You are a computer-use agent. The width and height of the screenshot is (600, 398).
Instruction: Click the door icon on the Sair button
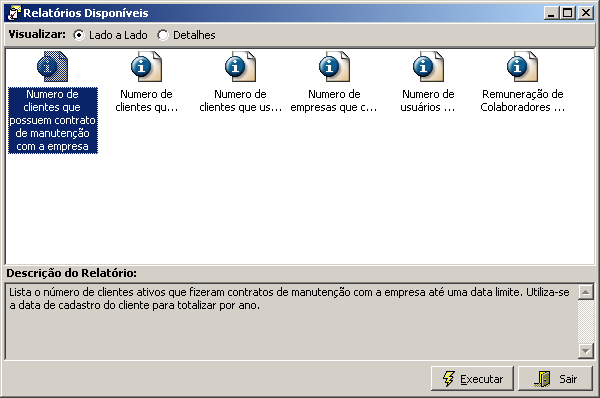coord(542,379)
